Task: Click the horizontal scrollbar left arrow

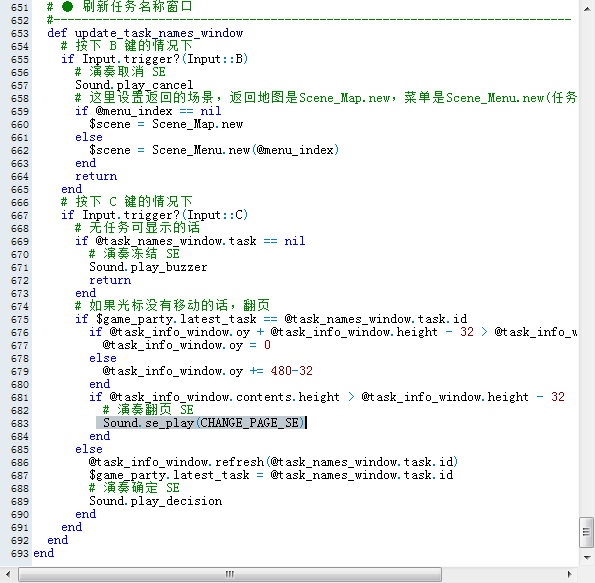Action: coord(8,574)
